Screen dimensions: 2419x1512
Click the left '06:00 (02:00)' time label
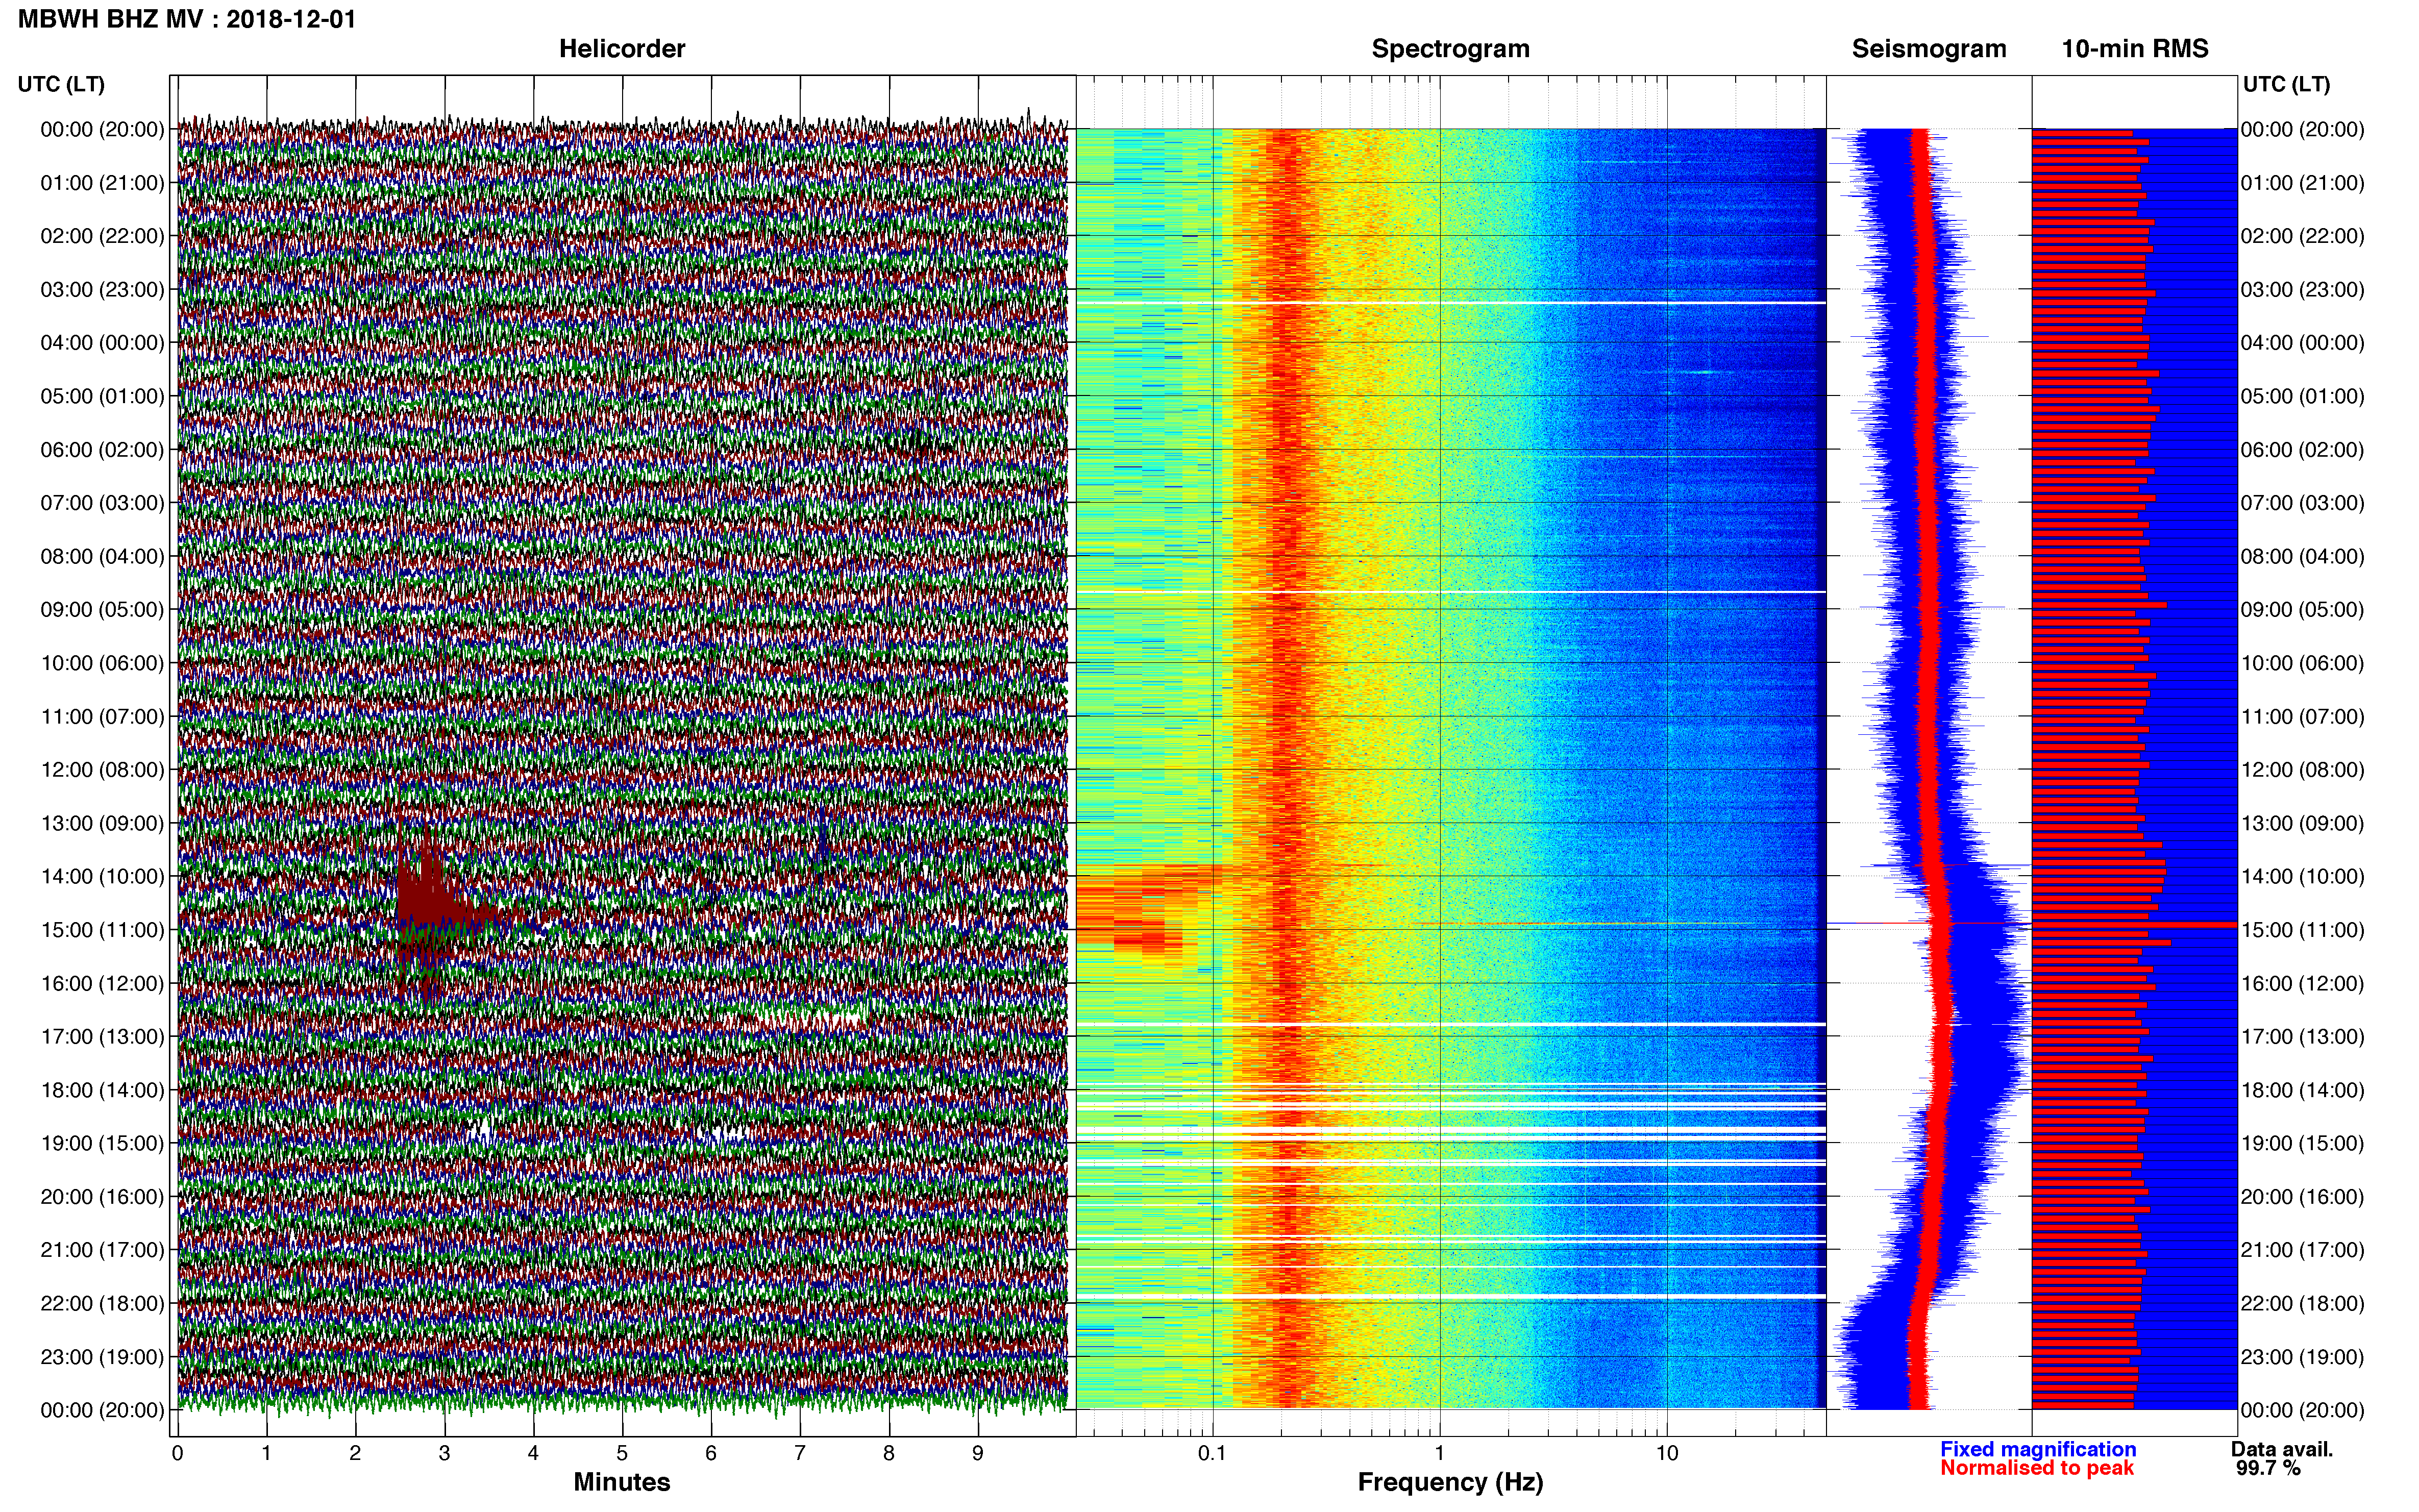[102, 450]
